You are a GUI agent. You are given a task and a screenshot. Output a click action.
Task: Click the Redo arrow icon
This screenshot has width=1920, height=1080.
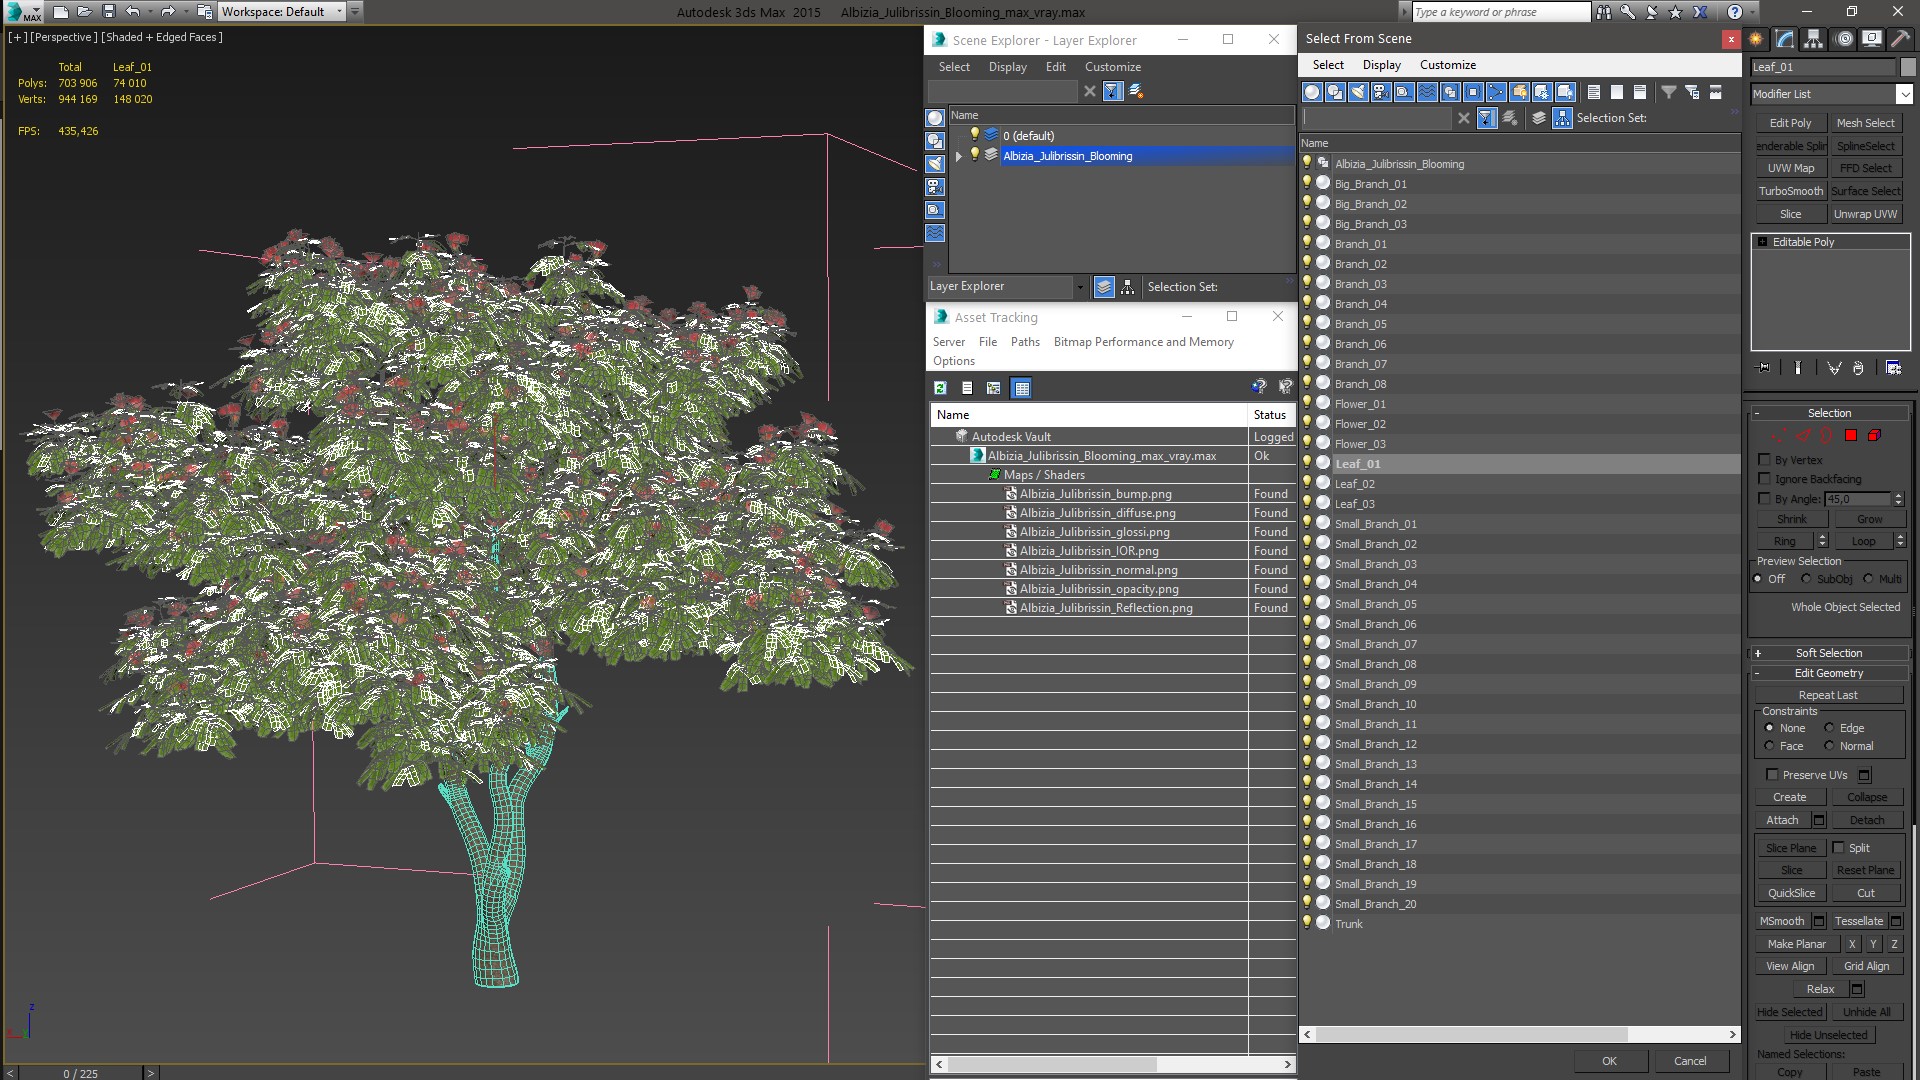click(x=168, y=12)
